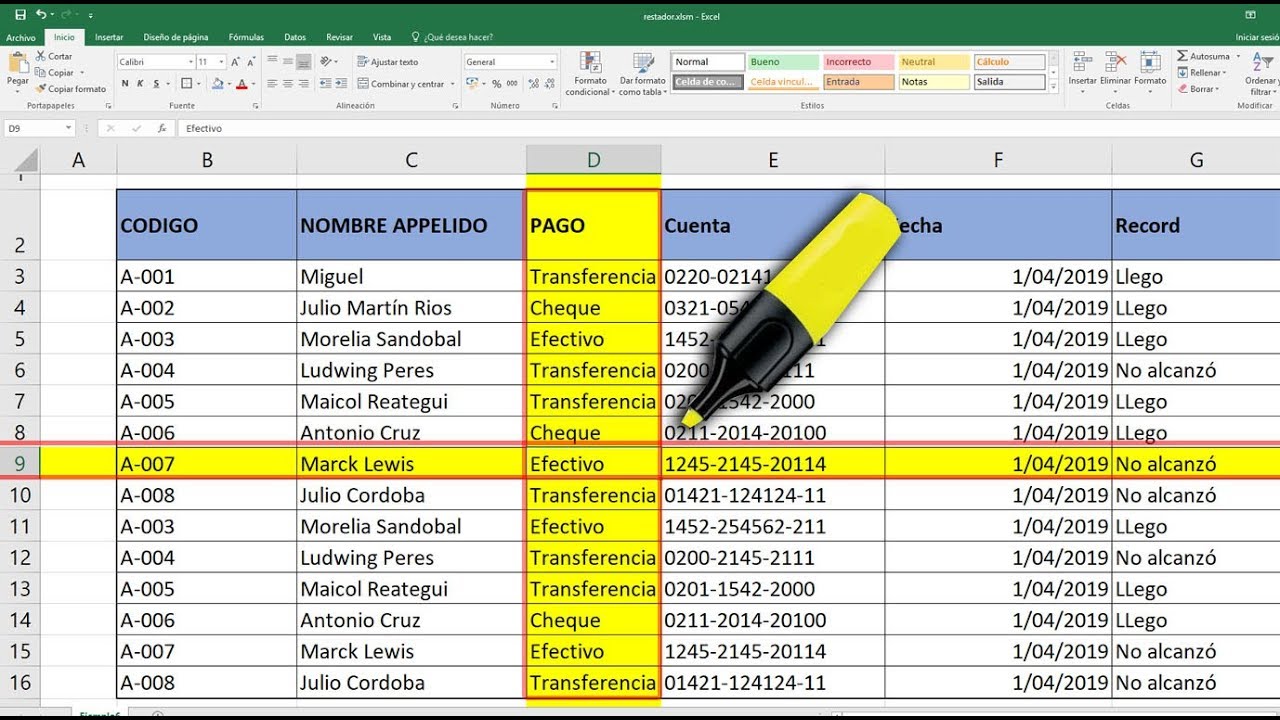Decrease font size with small A icon
The image size is (1280, 720).
[251, 62]
